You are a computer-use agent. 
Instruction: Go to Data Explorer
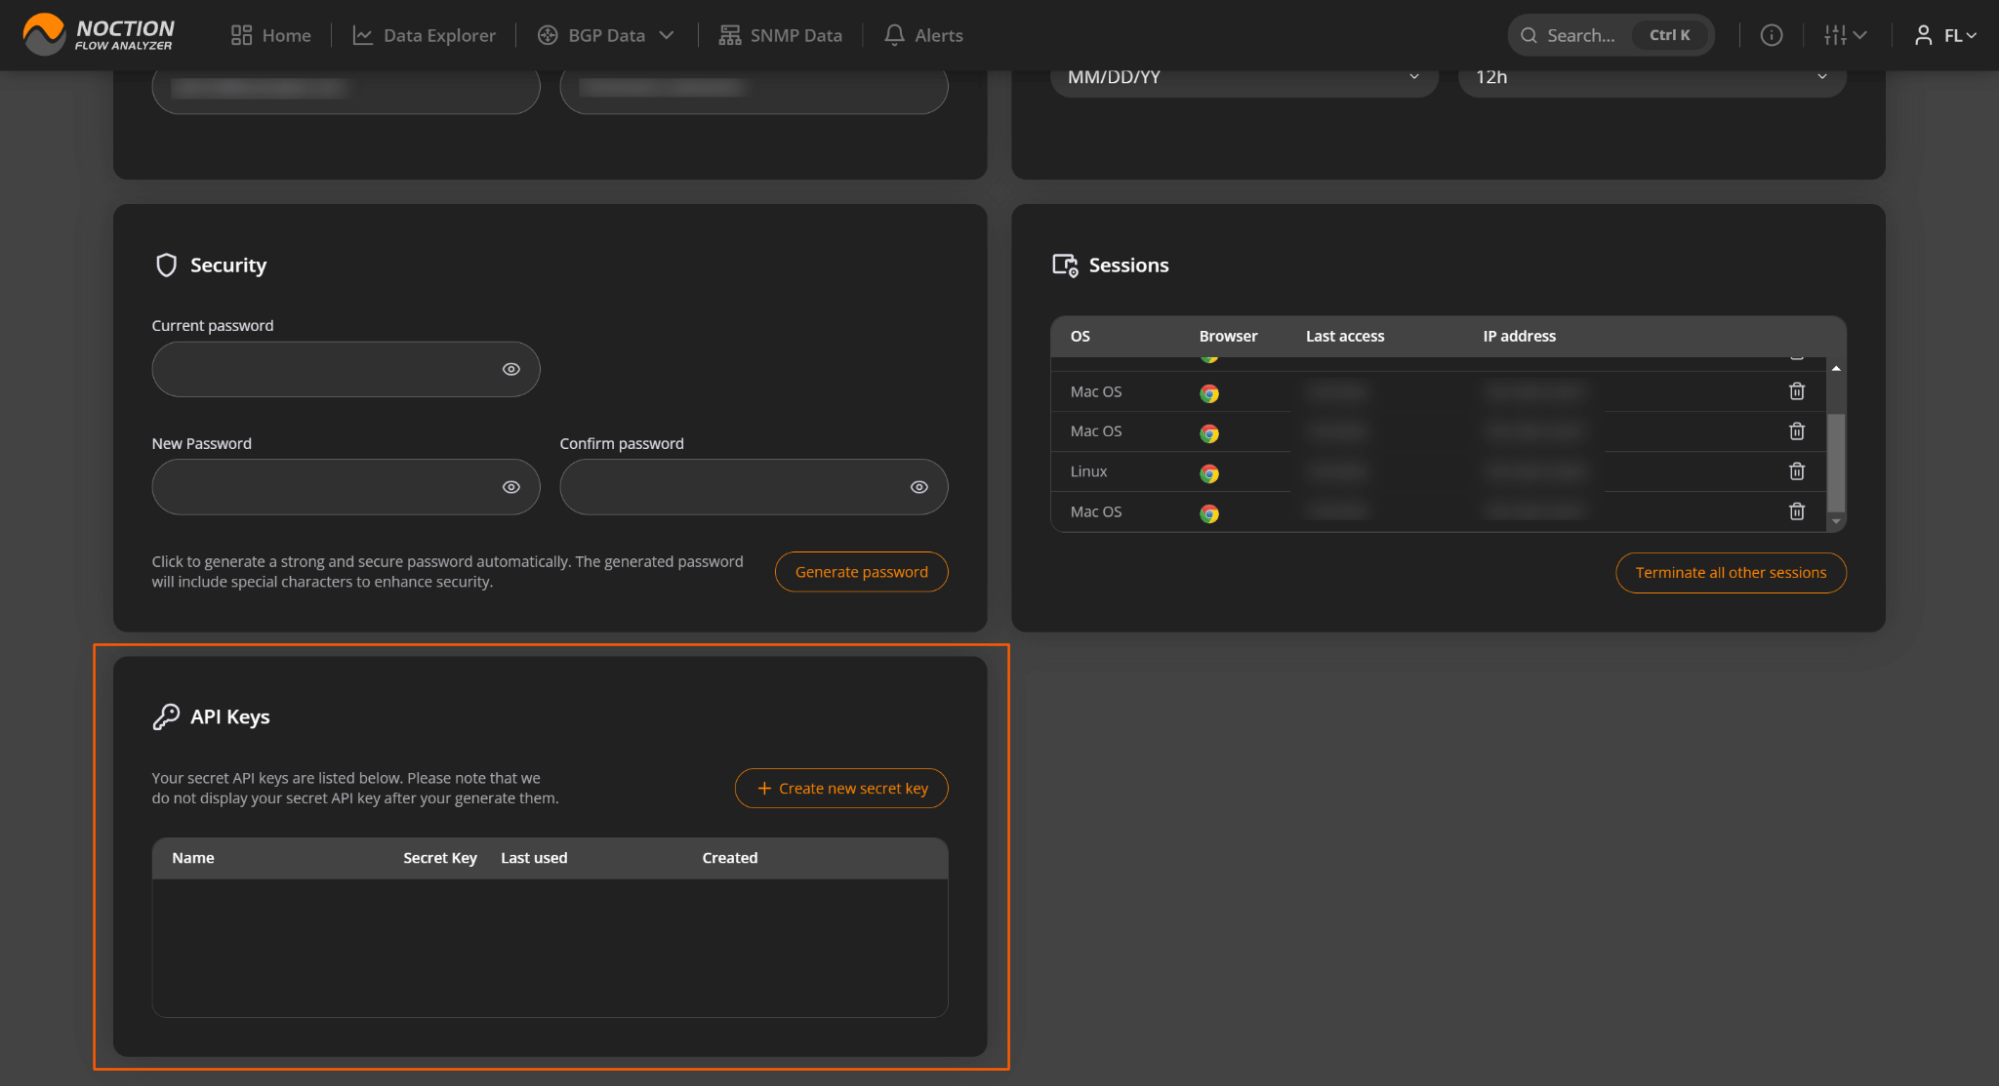424,35
